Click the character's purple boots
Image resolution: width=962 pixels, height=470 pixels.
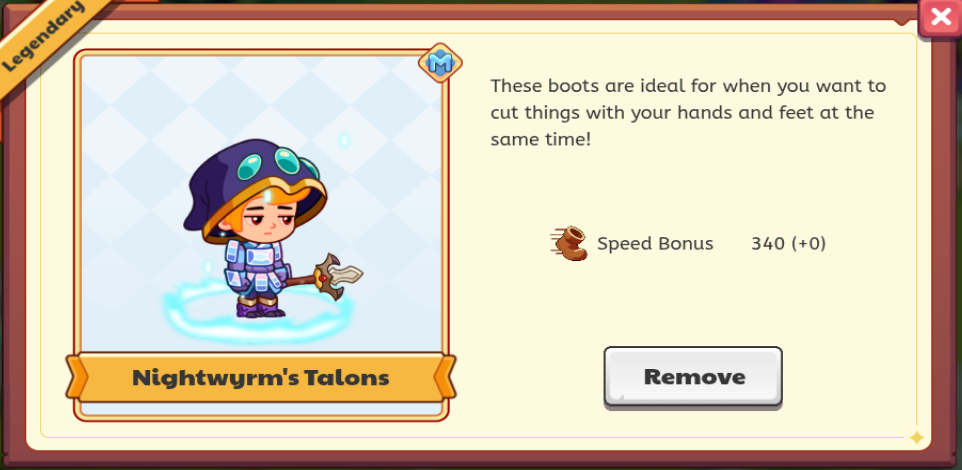(261, 307)
